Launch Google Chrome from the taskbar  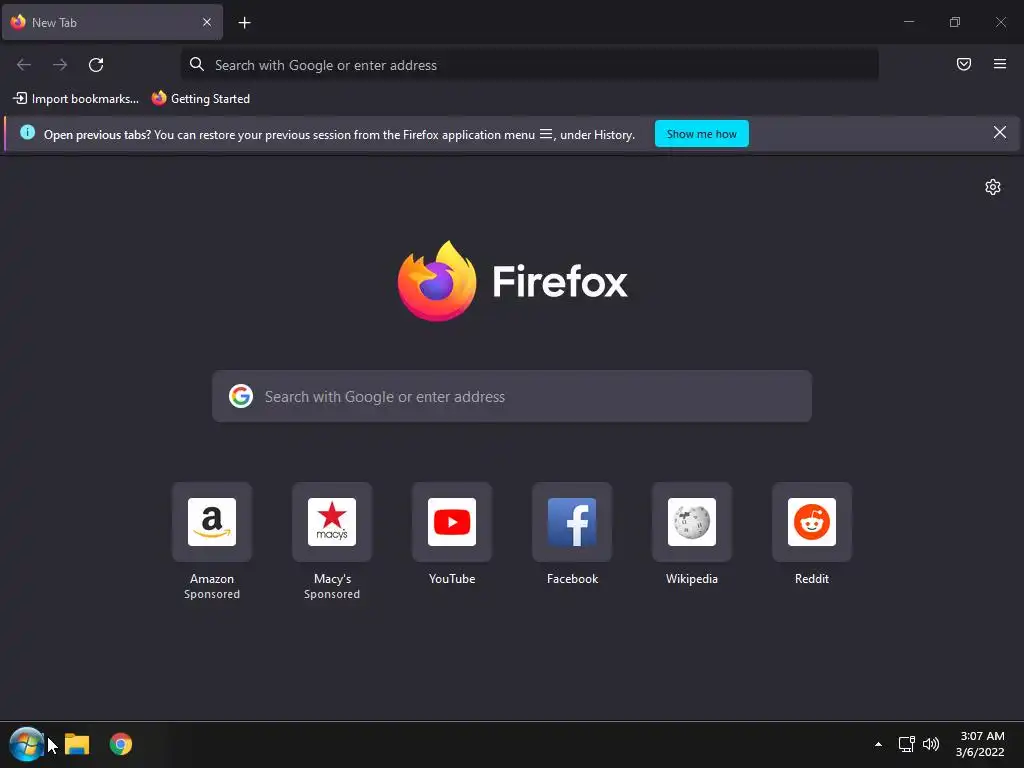(x=121, y=744)
